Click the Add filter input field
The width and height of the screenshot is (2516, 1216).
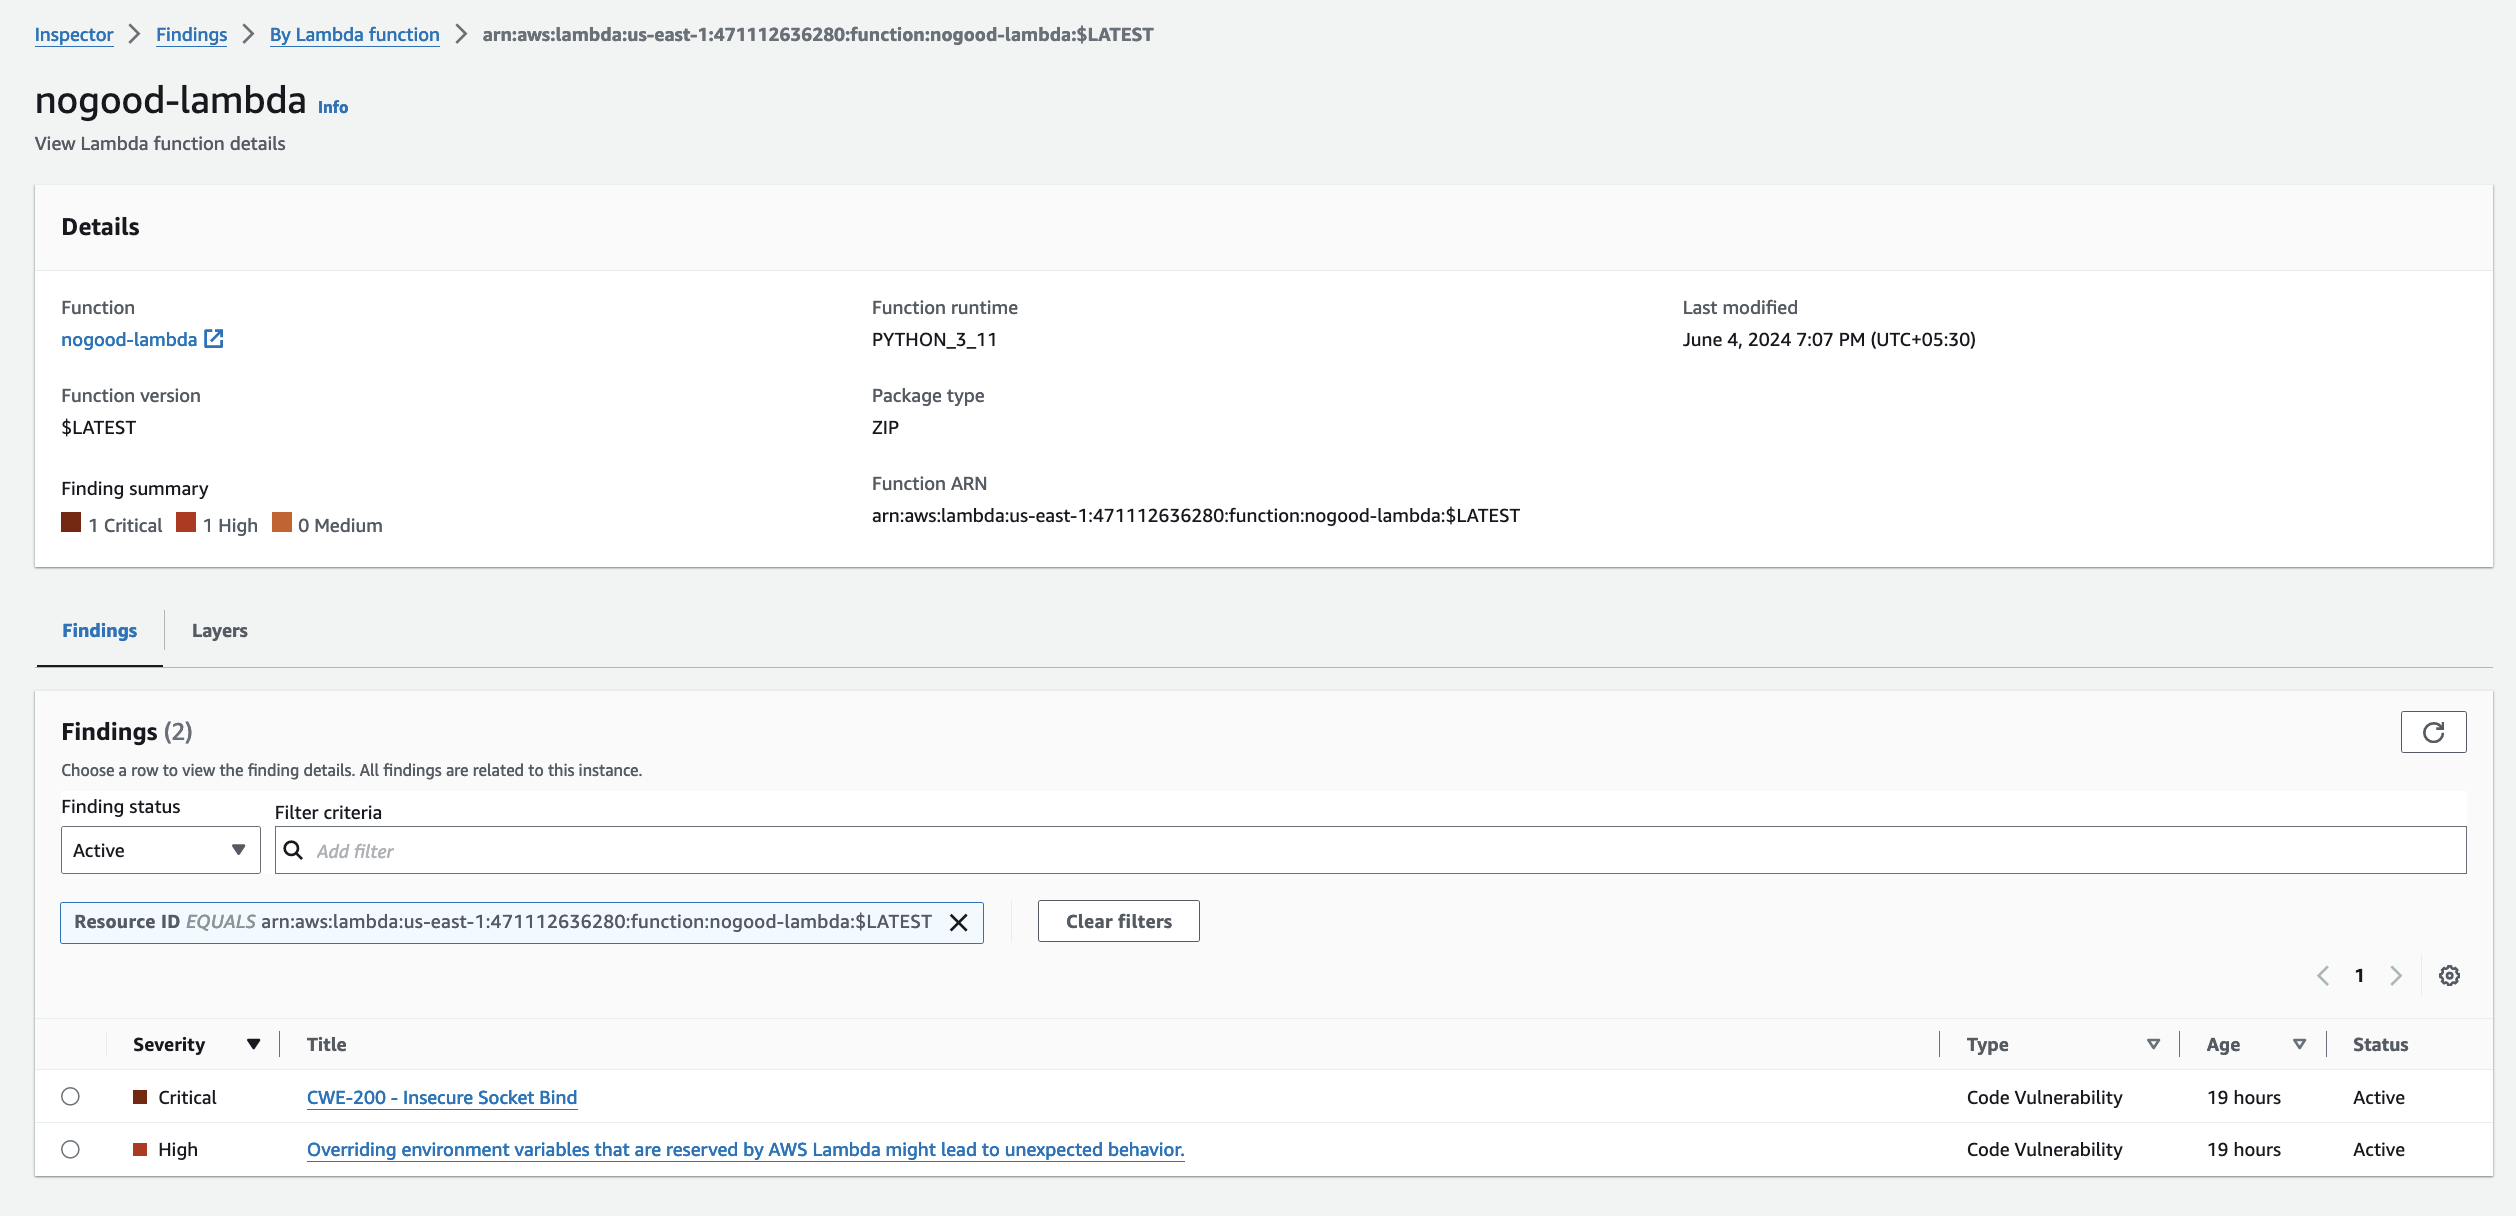tap(1380, 850)
